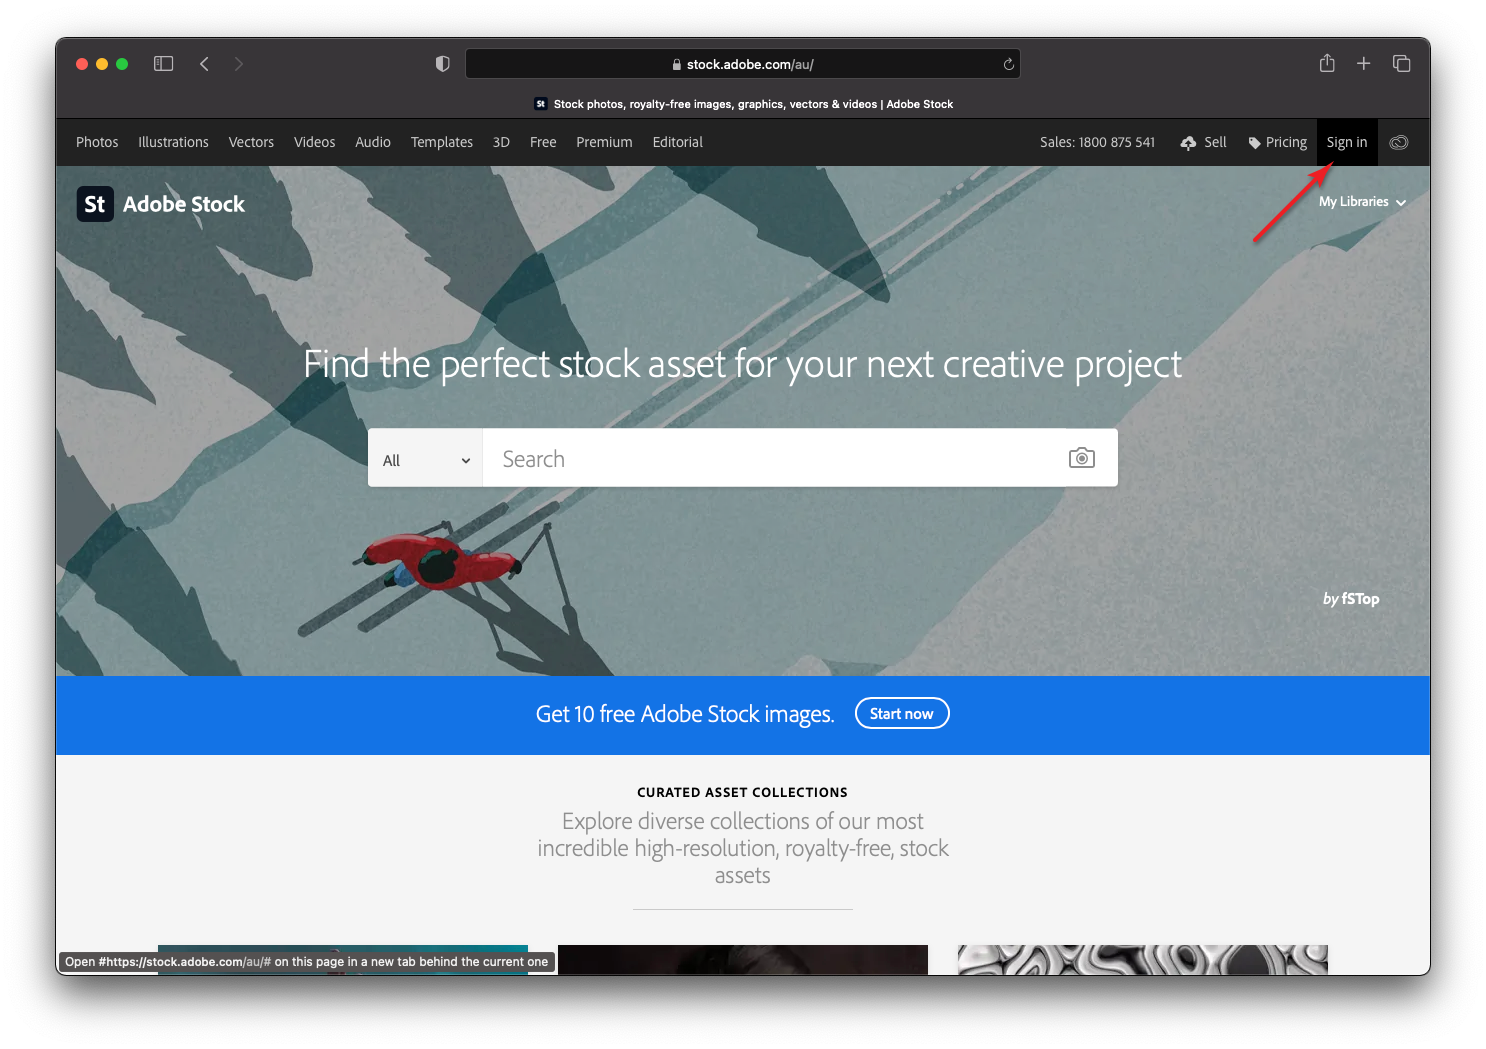Open a new tab with plus icon
Viewport: 1486px width, 1049px height.
pyautogui.click(x=1363, y=64)
